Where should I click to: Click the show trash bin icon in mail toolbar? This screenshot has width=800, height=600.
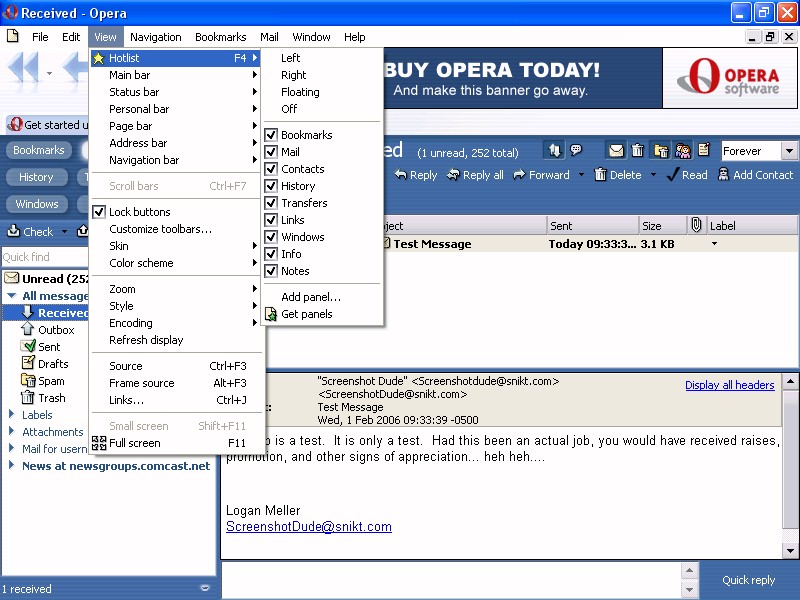coord(637,151)
